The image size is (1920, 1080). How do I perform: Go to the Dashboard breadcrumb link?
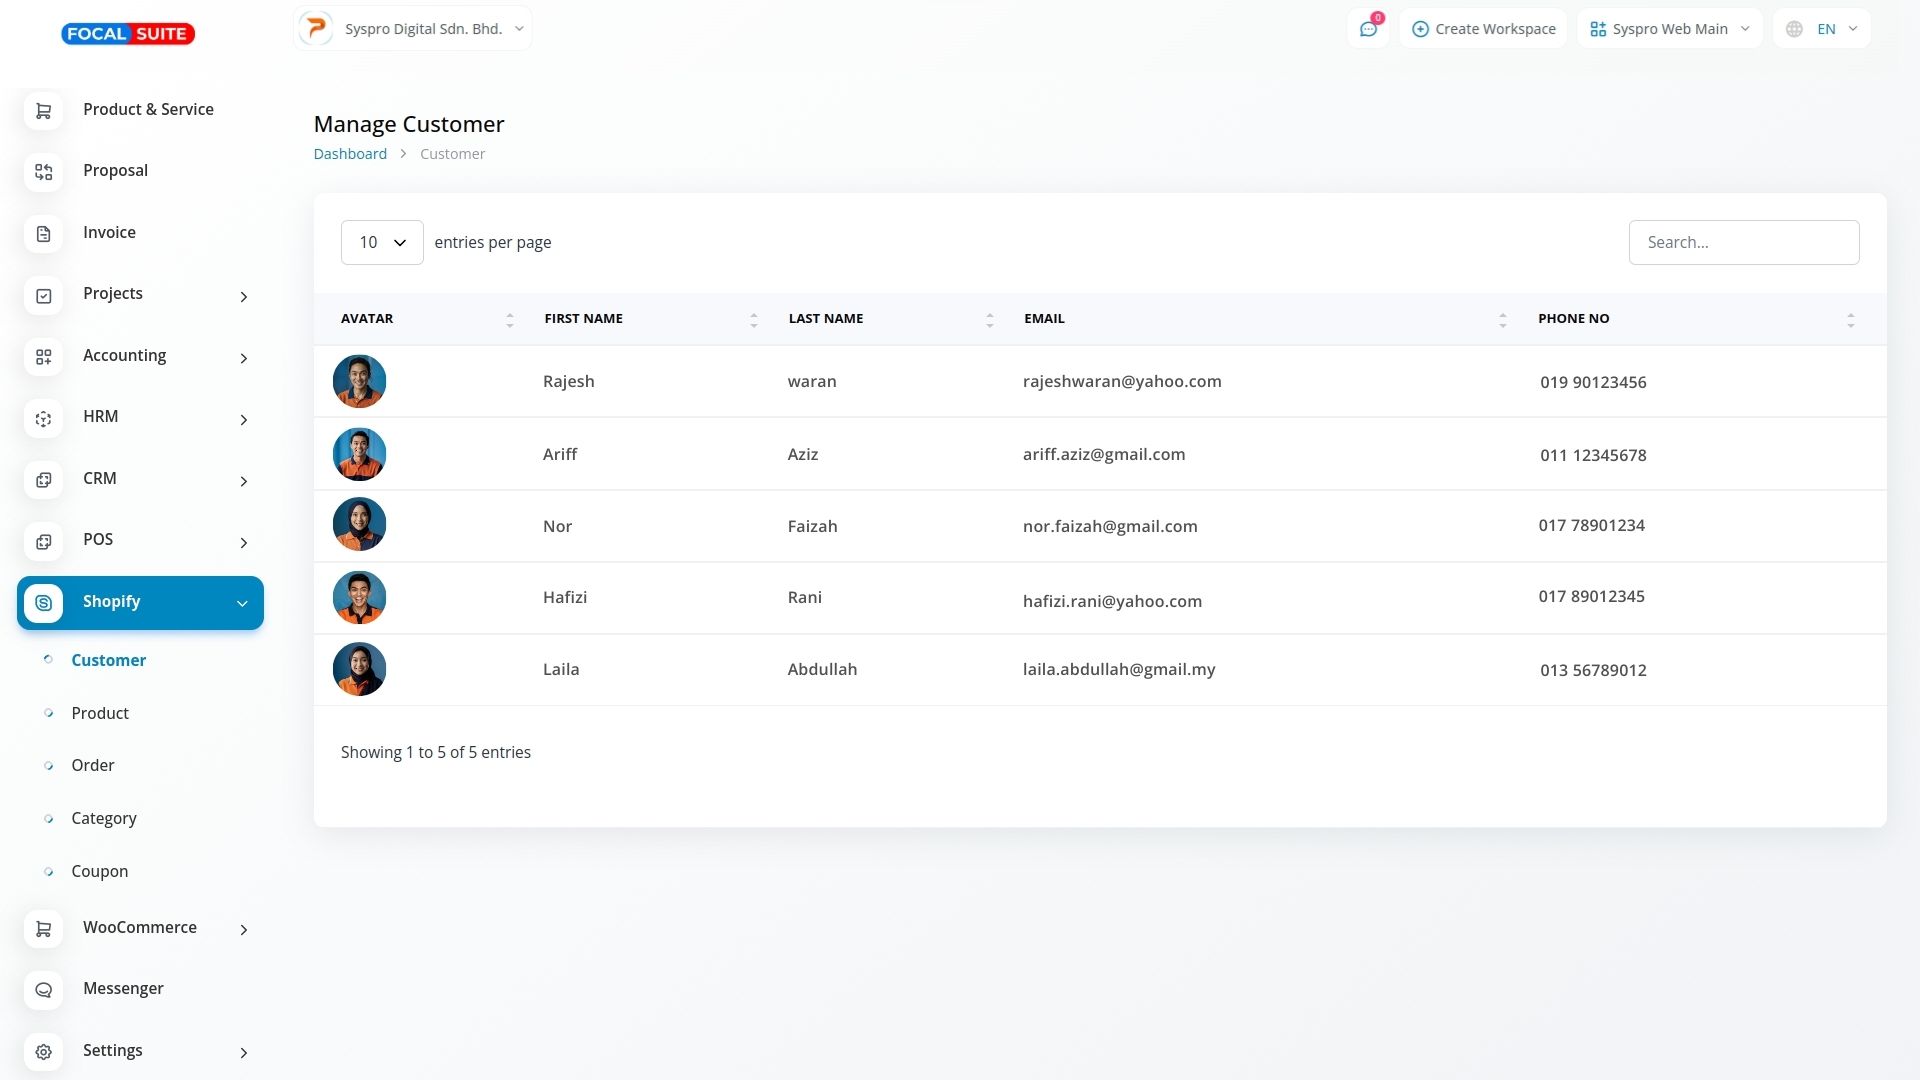click(x=350, y=154)
